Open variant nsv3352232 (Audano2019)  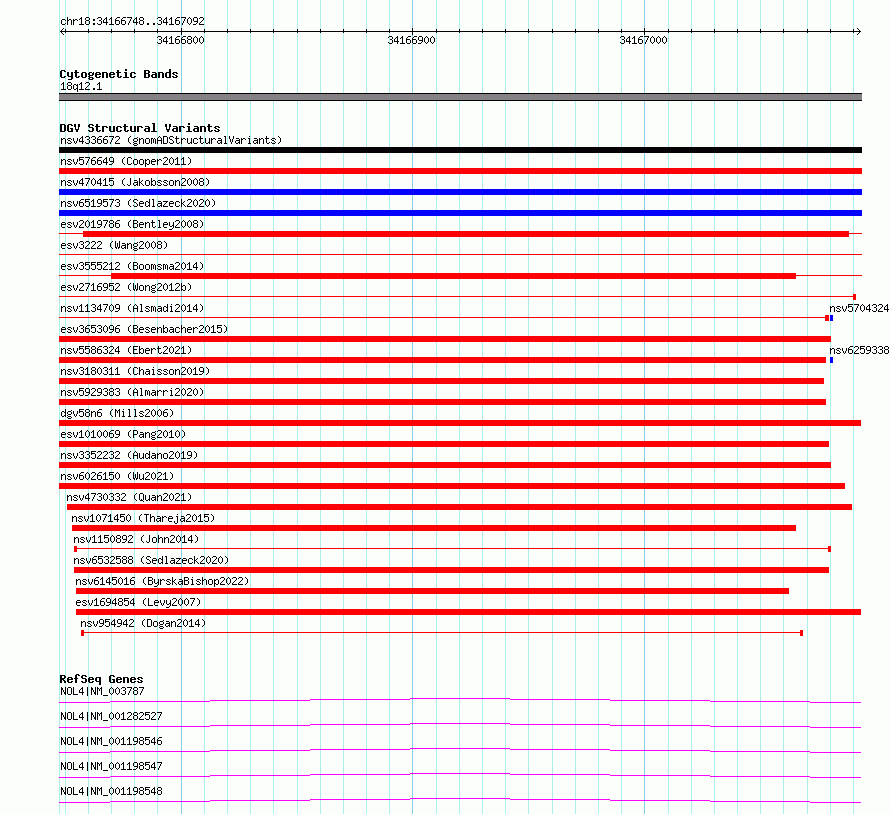[x=129, y=455]
